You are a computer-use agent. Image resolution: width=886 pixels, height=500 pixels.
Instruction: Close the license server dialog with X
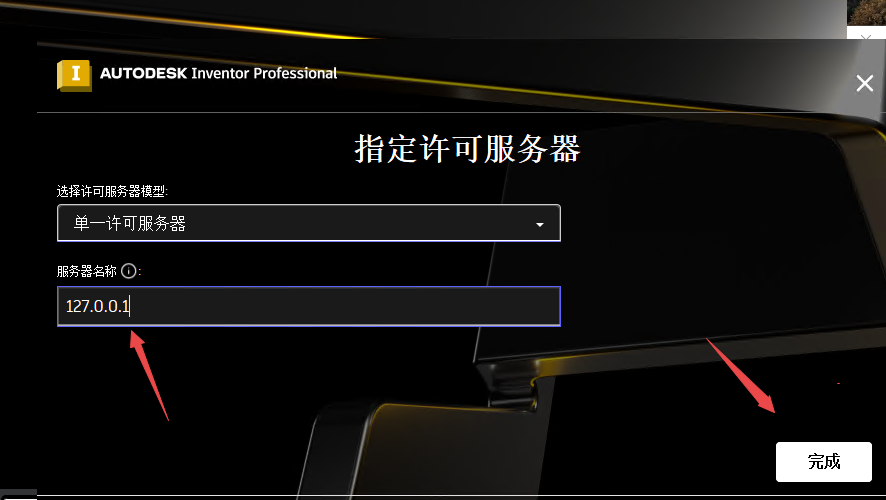click(x=865, y=84)
